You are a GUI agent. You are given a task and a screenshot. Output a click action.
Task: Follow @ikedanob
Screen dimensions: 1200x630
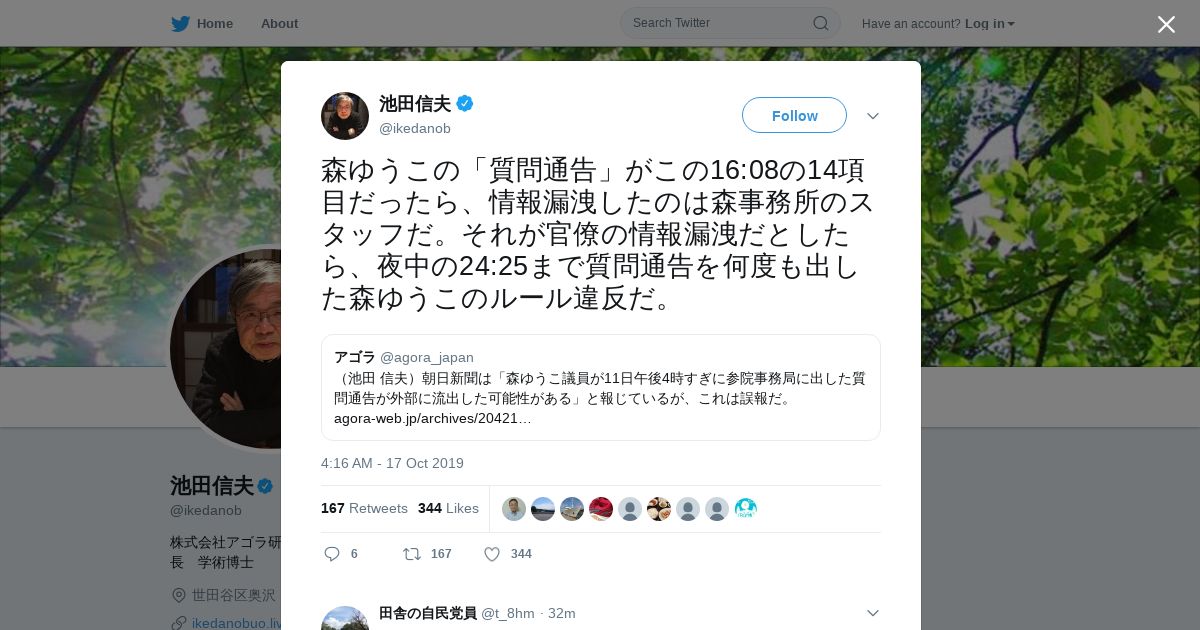(794, 115)
